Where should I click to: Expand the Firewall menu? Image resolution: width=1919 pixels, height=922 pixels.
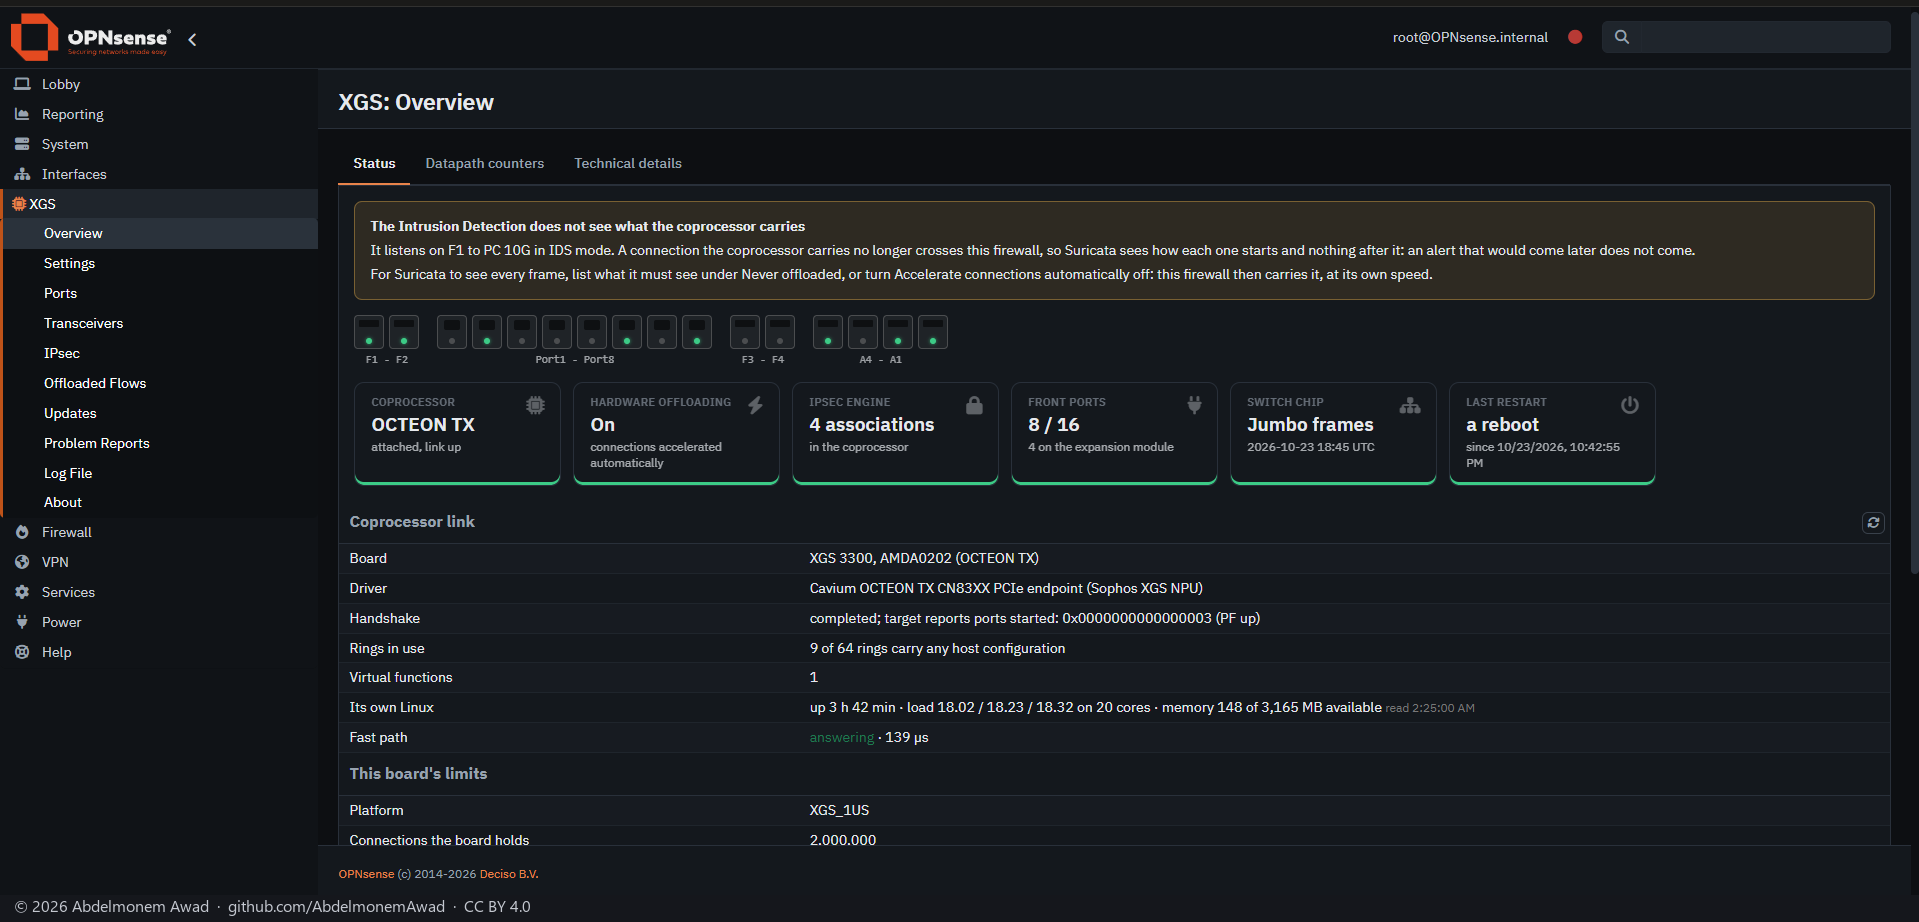click(159, 532)
